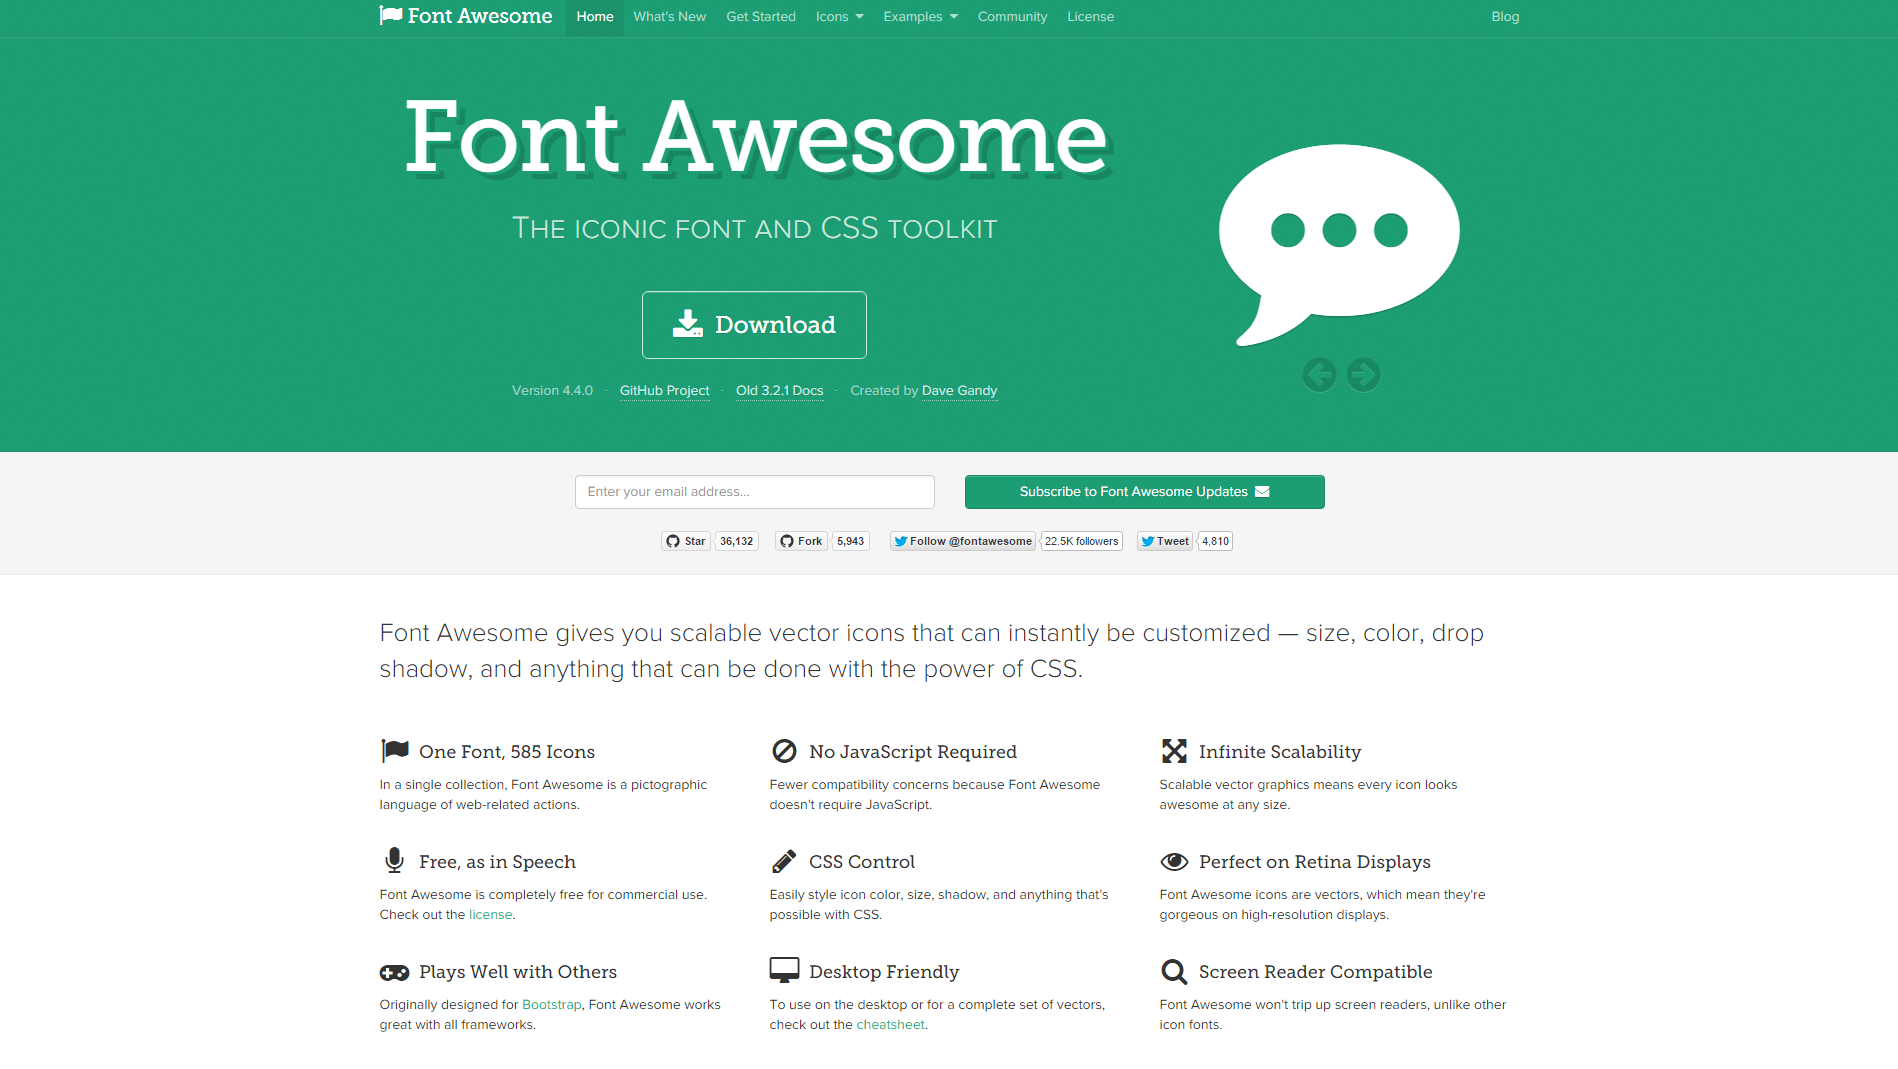The height and width of the screenshot is (1069, 1898).
Task: Click the CSS Control heading
Action: (862, 862)
